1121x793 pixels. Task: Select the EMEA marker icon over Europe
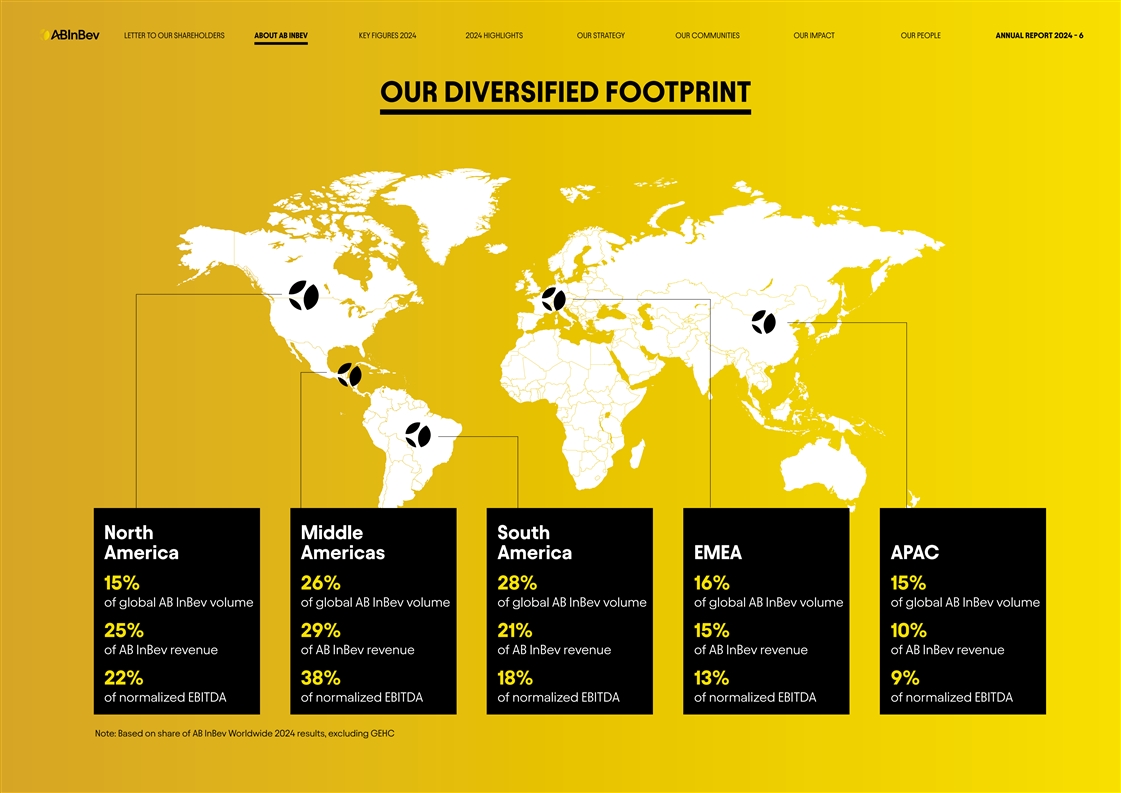(553, 299)
